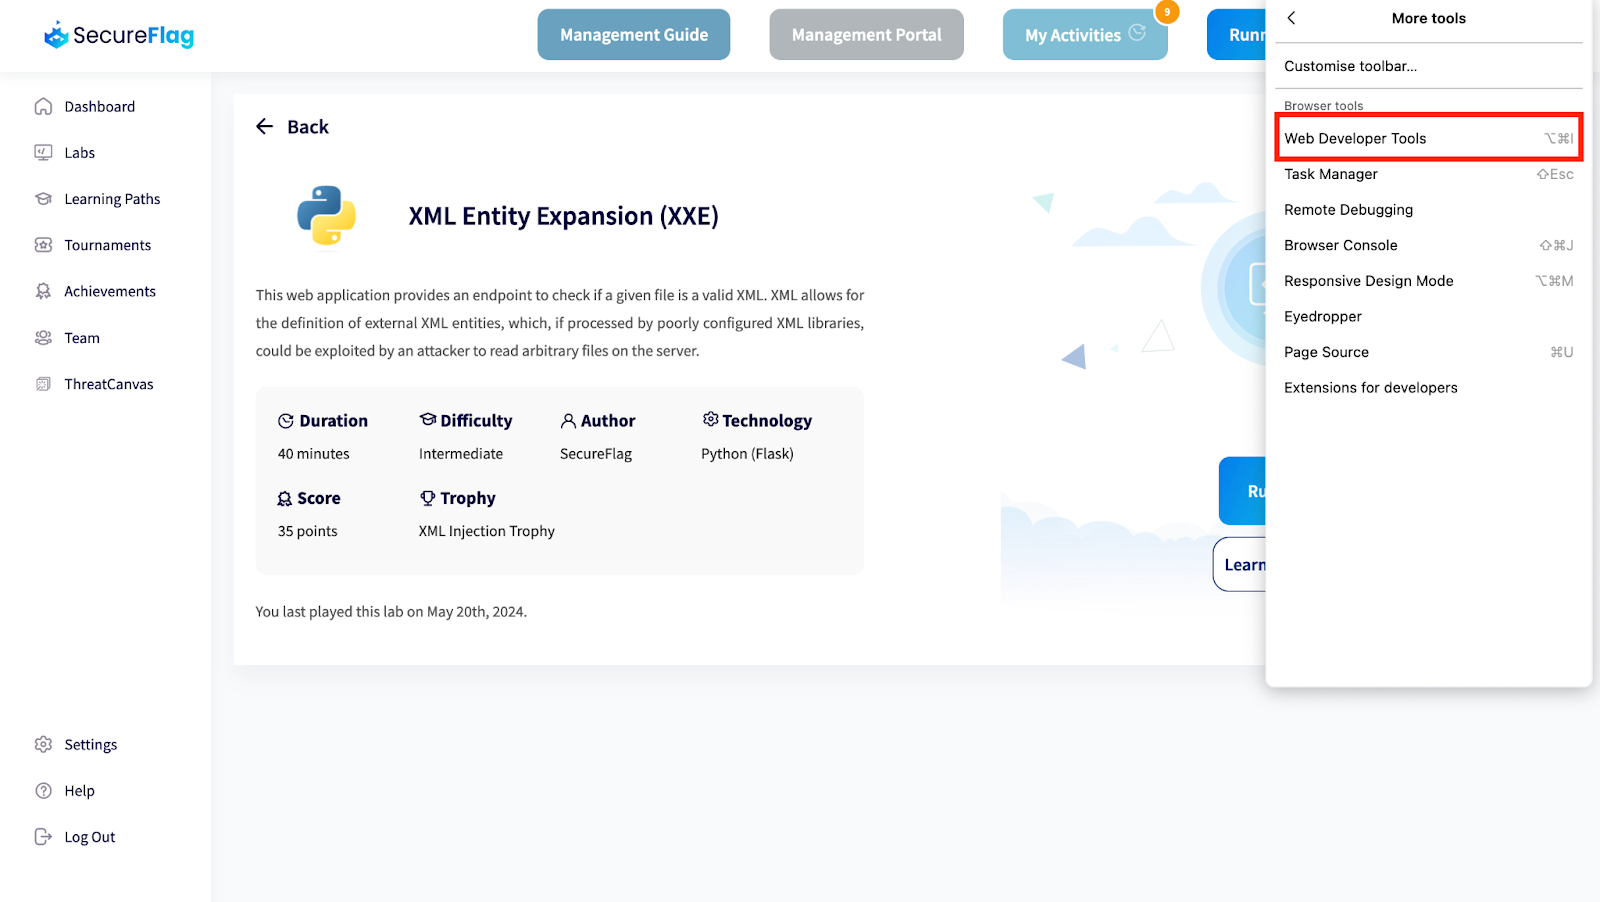This screenshot has width=1600, height=902.
Task: Click the Help question mark icon
Action: [x=43, y=790]
